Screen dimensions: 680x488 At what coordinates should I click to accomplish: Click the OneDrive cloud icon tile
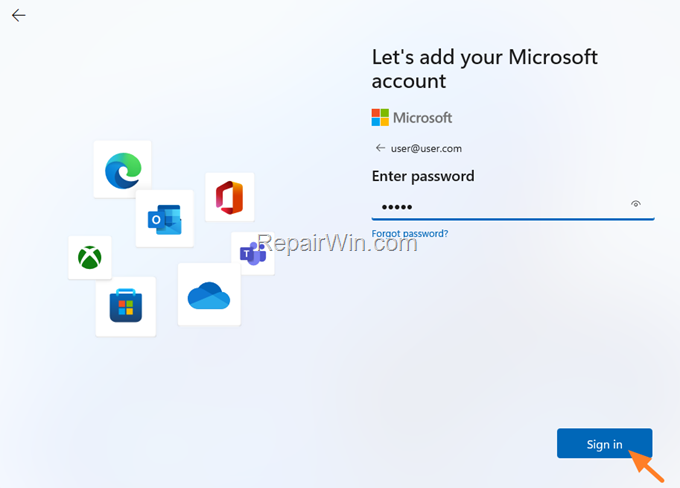(209, 294)
